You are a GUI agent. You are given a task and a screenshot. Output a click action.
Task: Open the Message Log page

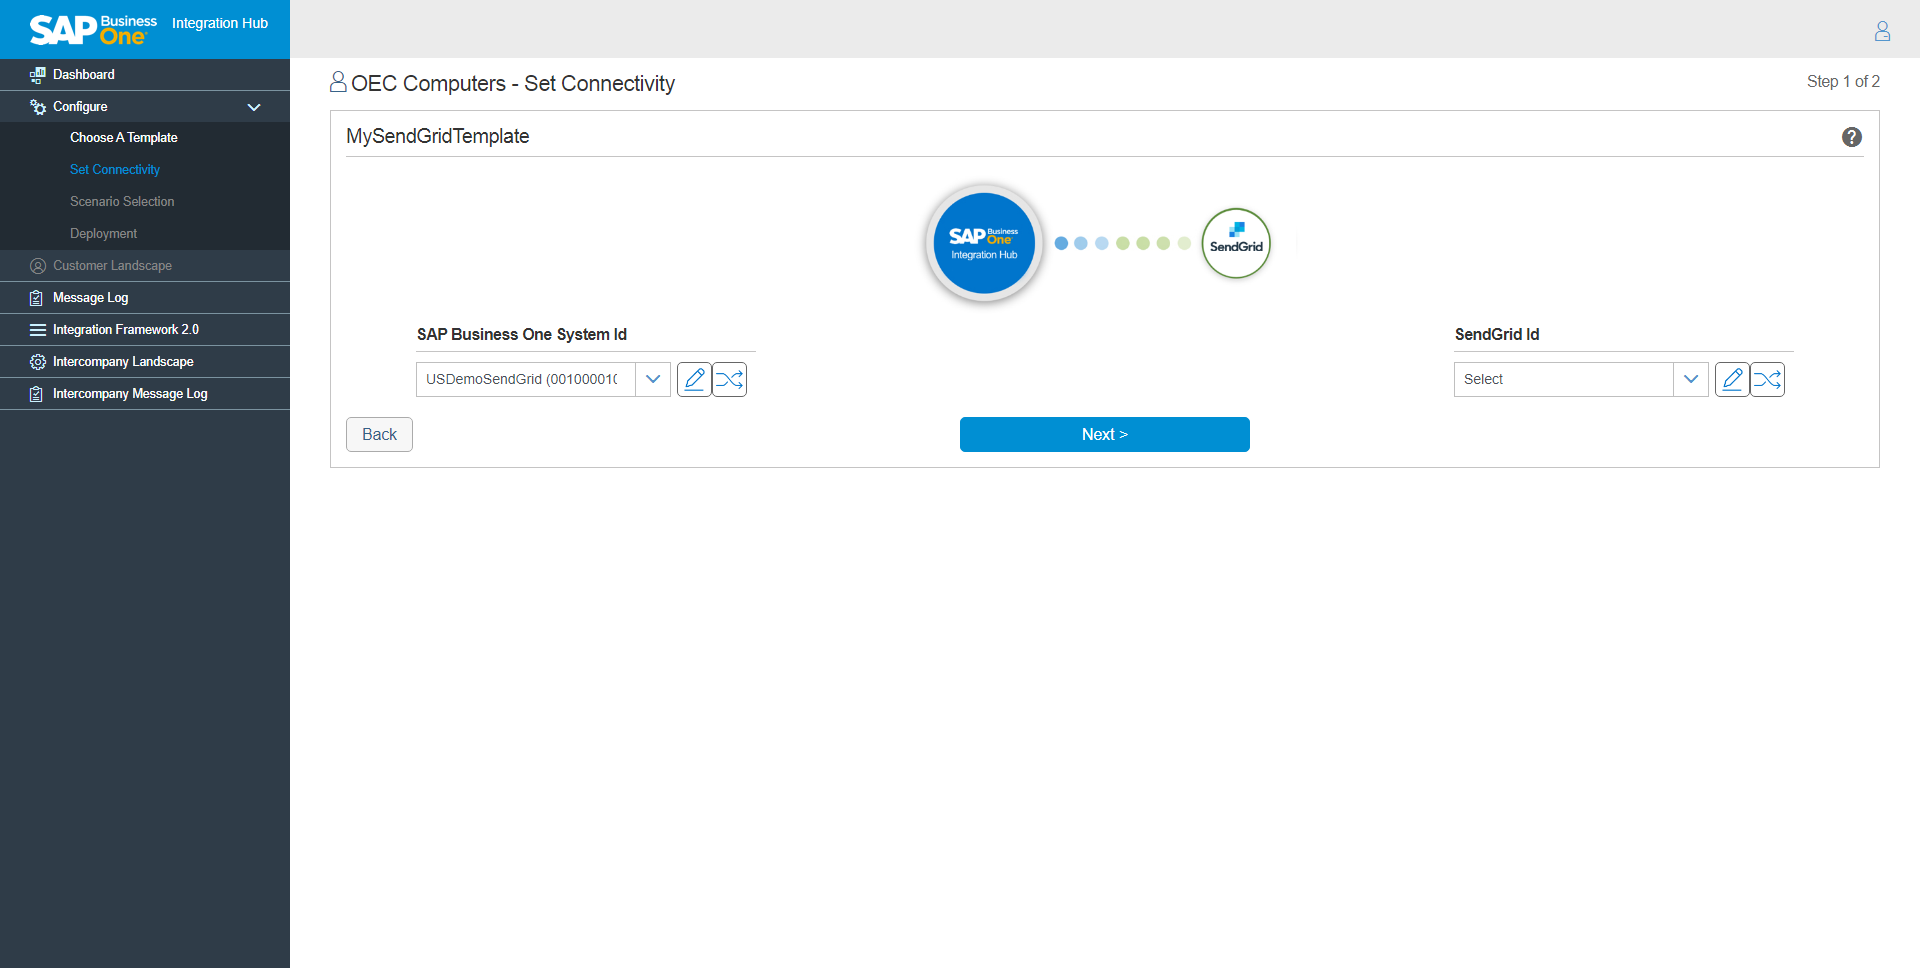(90, 298)
